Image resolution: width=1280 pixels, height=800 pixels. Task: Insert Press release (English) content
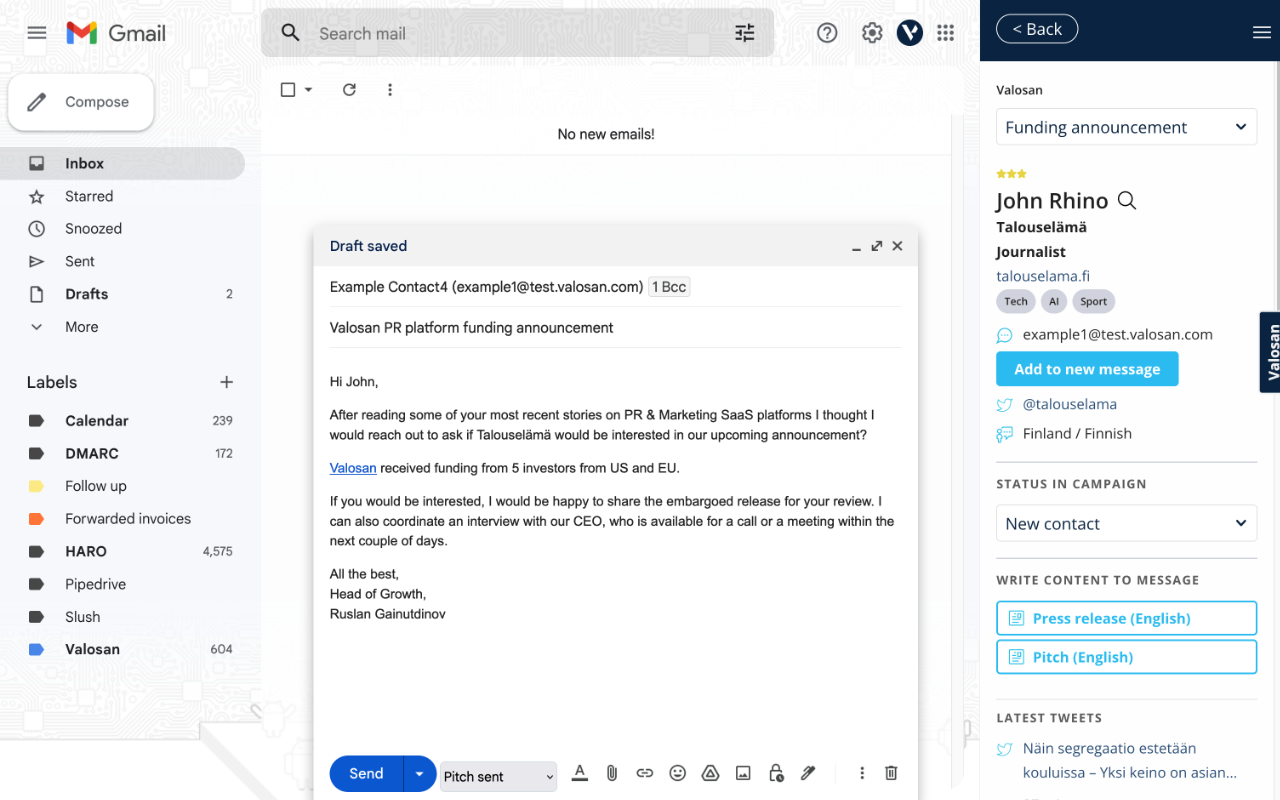point(1126,618)
